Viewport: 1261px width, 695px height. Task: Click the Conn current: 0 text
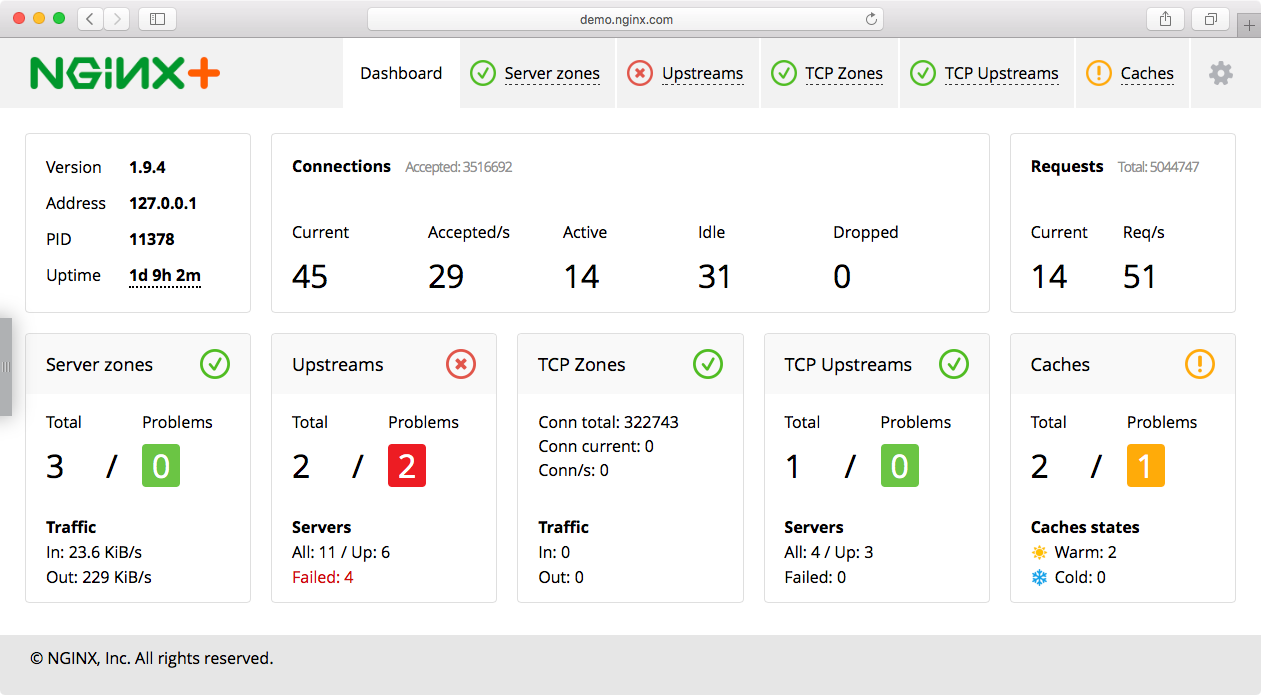pos(596,446)
